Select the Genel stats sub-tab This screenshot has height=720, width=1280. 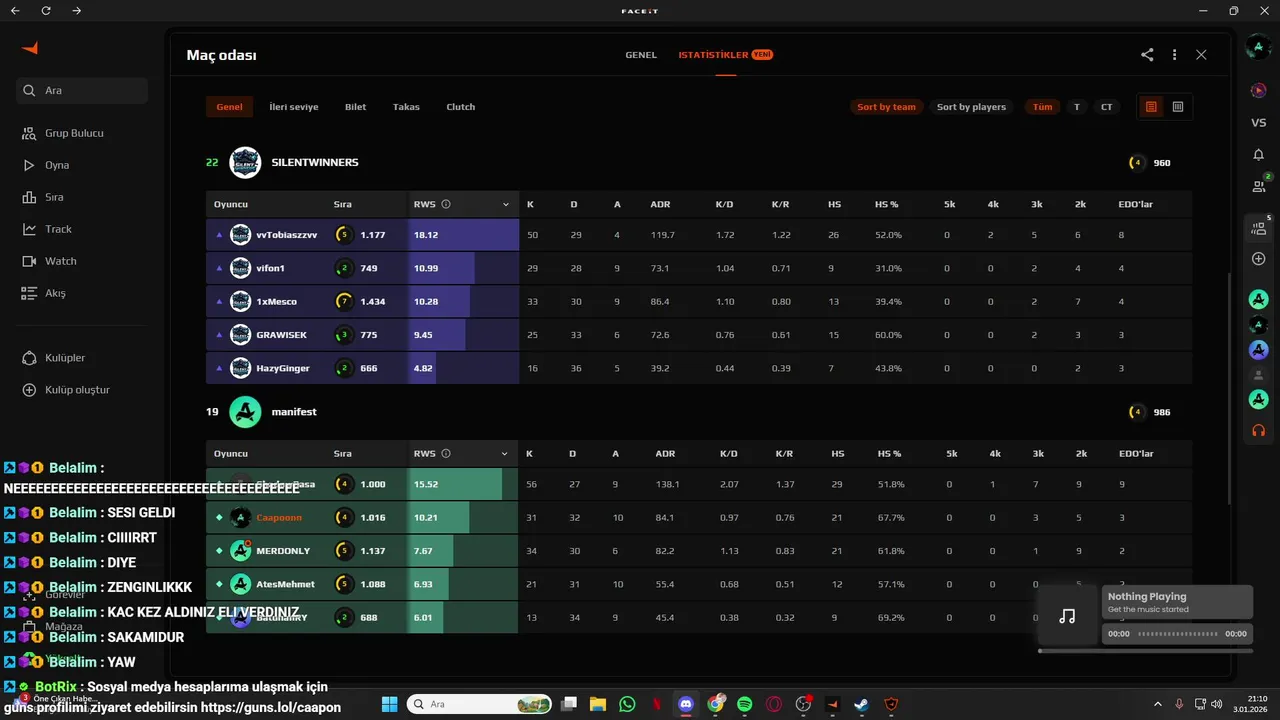click(229, 107)
